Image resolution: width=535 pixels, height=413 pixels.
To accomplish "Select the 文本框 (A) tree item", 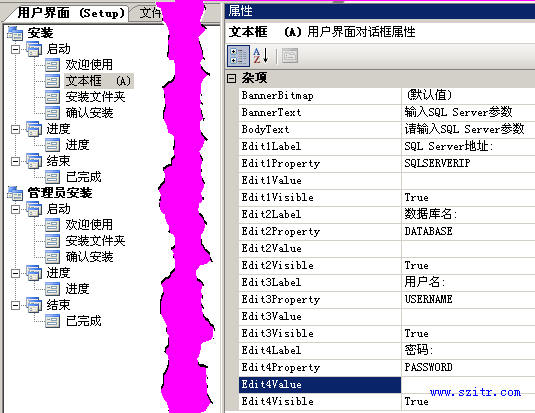I will (99, 81).
